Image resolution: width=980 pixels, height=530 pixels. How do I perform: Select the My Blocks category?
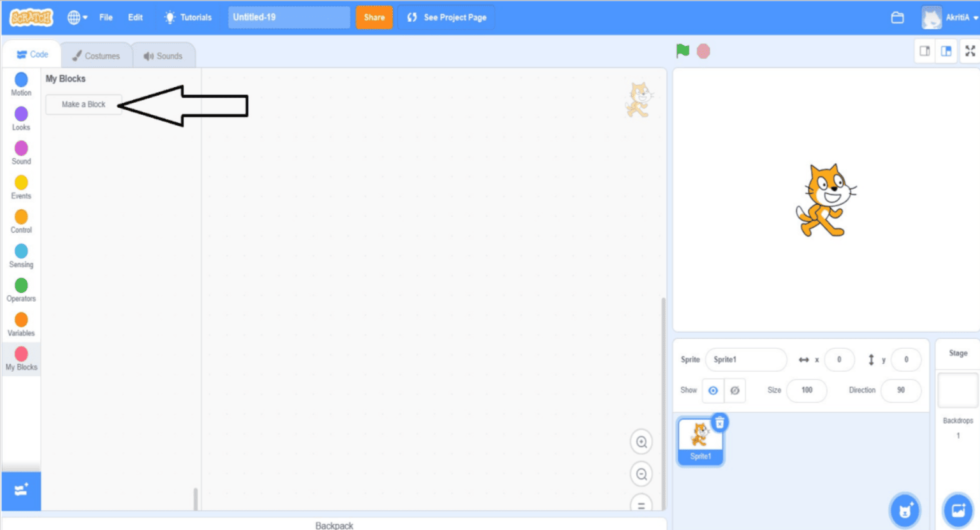21,359
